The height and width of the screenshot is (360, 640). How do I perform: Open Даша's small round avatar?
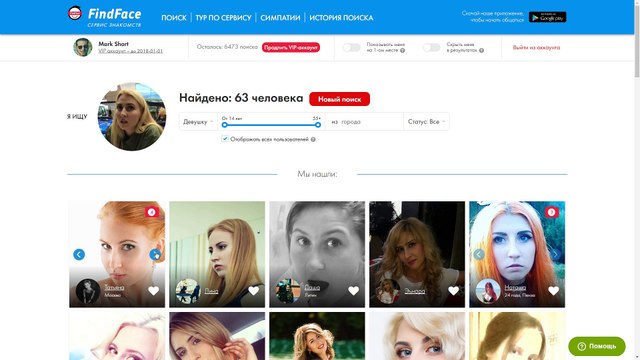288,291
